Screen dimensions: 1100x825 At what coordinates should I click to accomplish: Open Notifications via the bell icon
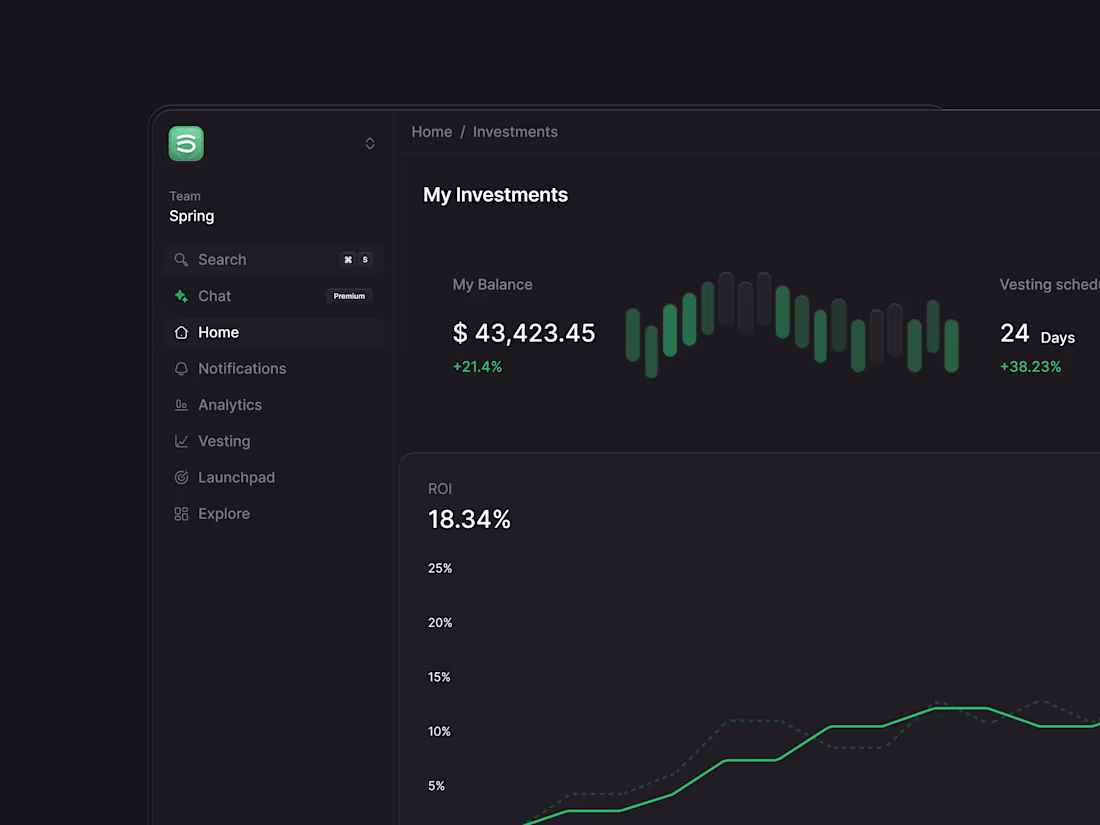coord(182,368)
